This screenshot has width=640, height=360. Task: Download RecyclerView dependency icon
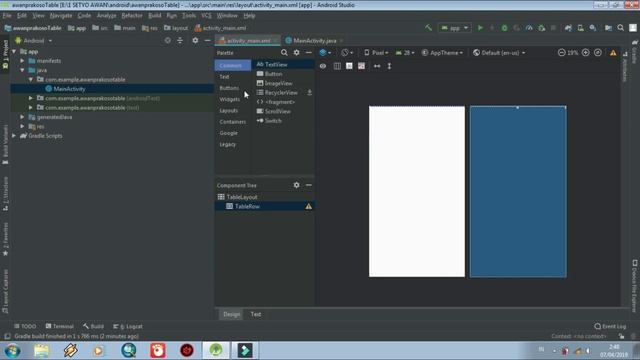pyautogui.click(x=309, y=93)
